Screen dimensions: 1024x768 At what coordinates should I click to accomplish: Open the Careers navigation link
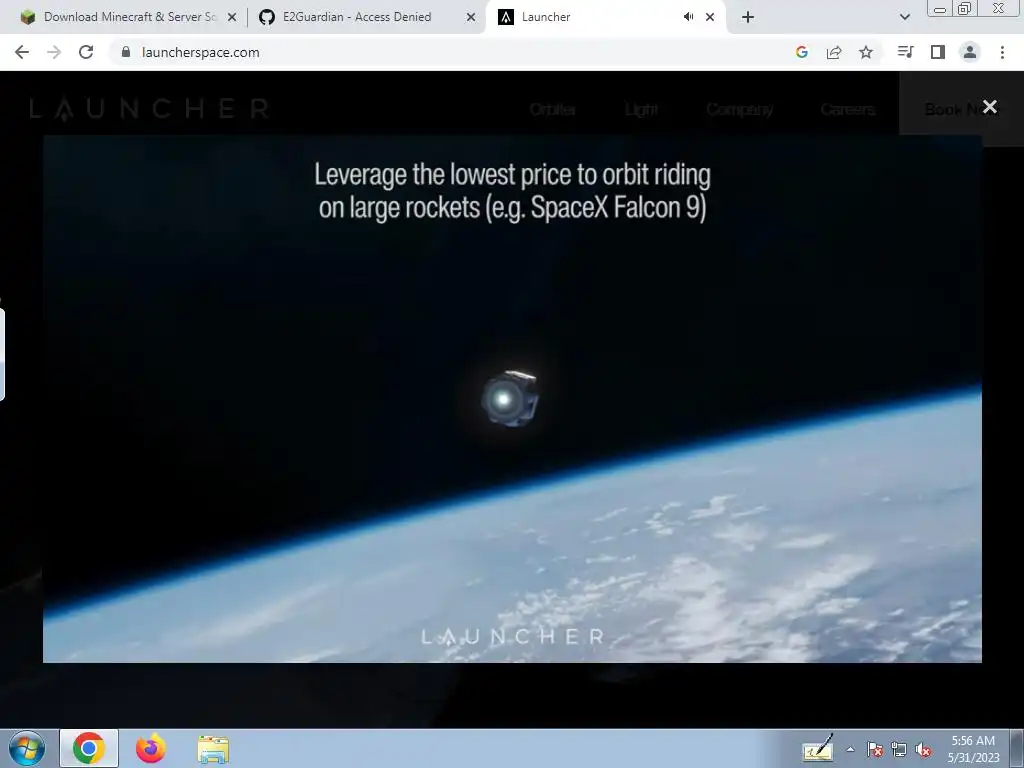point(848,109)
